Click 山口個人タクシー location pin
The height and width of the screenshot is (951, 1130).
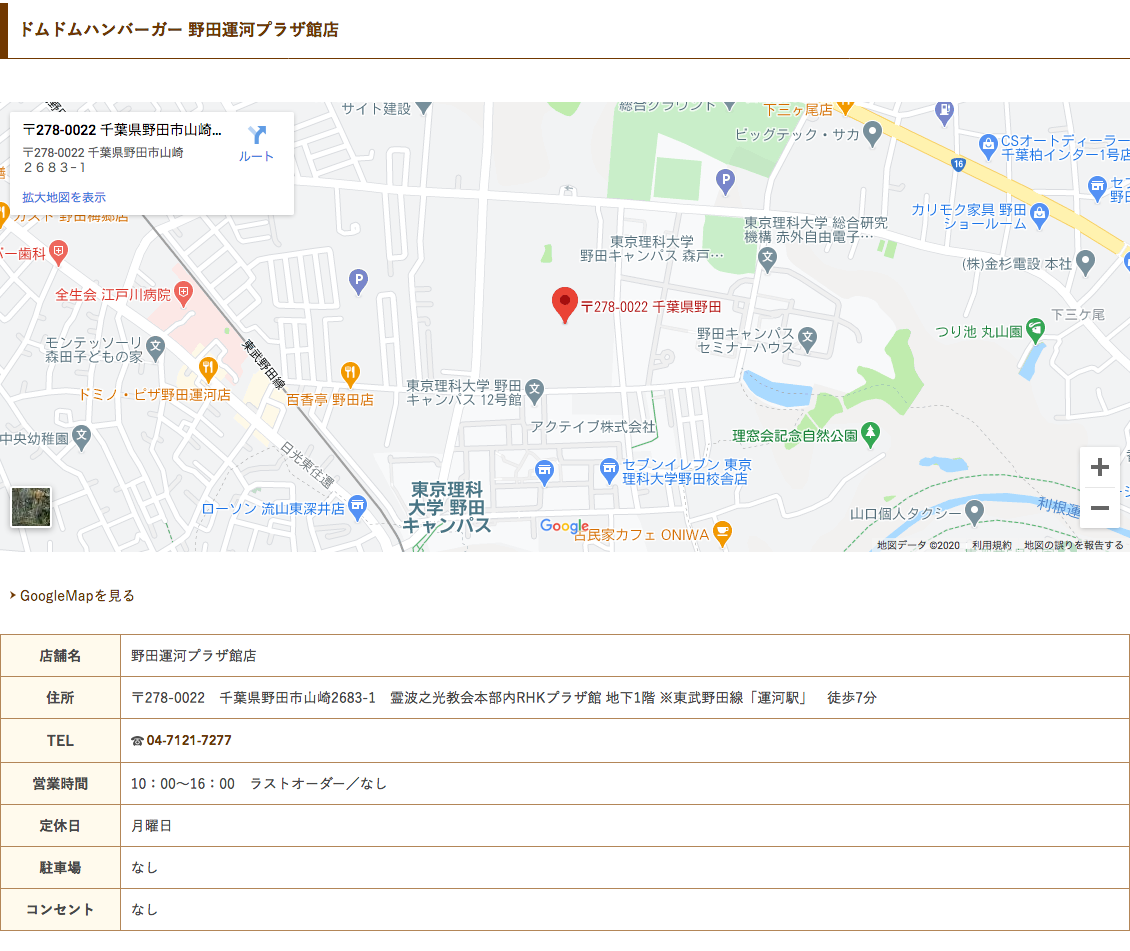(974, 512)
